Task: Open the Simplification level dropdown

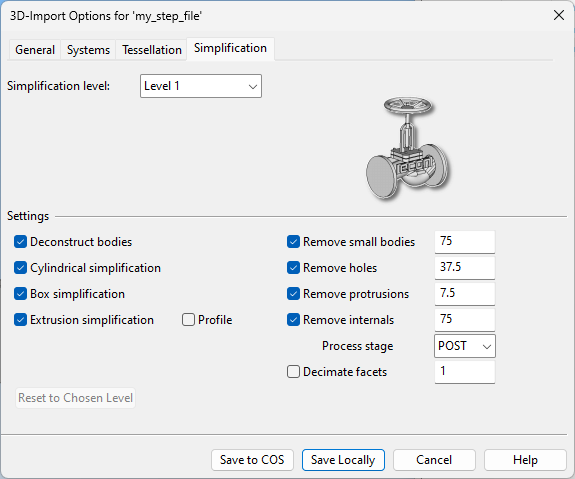Action: tap(201, 86)
